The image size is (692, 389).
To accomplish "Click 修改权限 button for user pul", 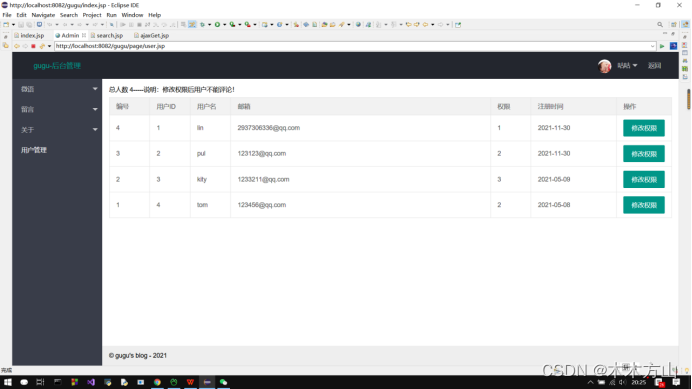I will point(644,154).
